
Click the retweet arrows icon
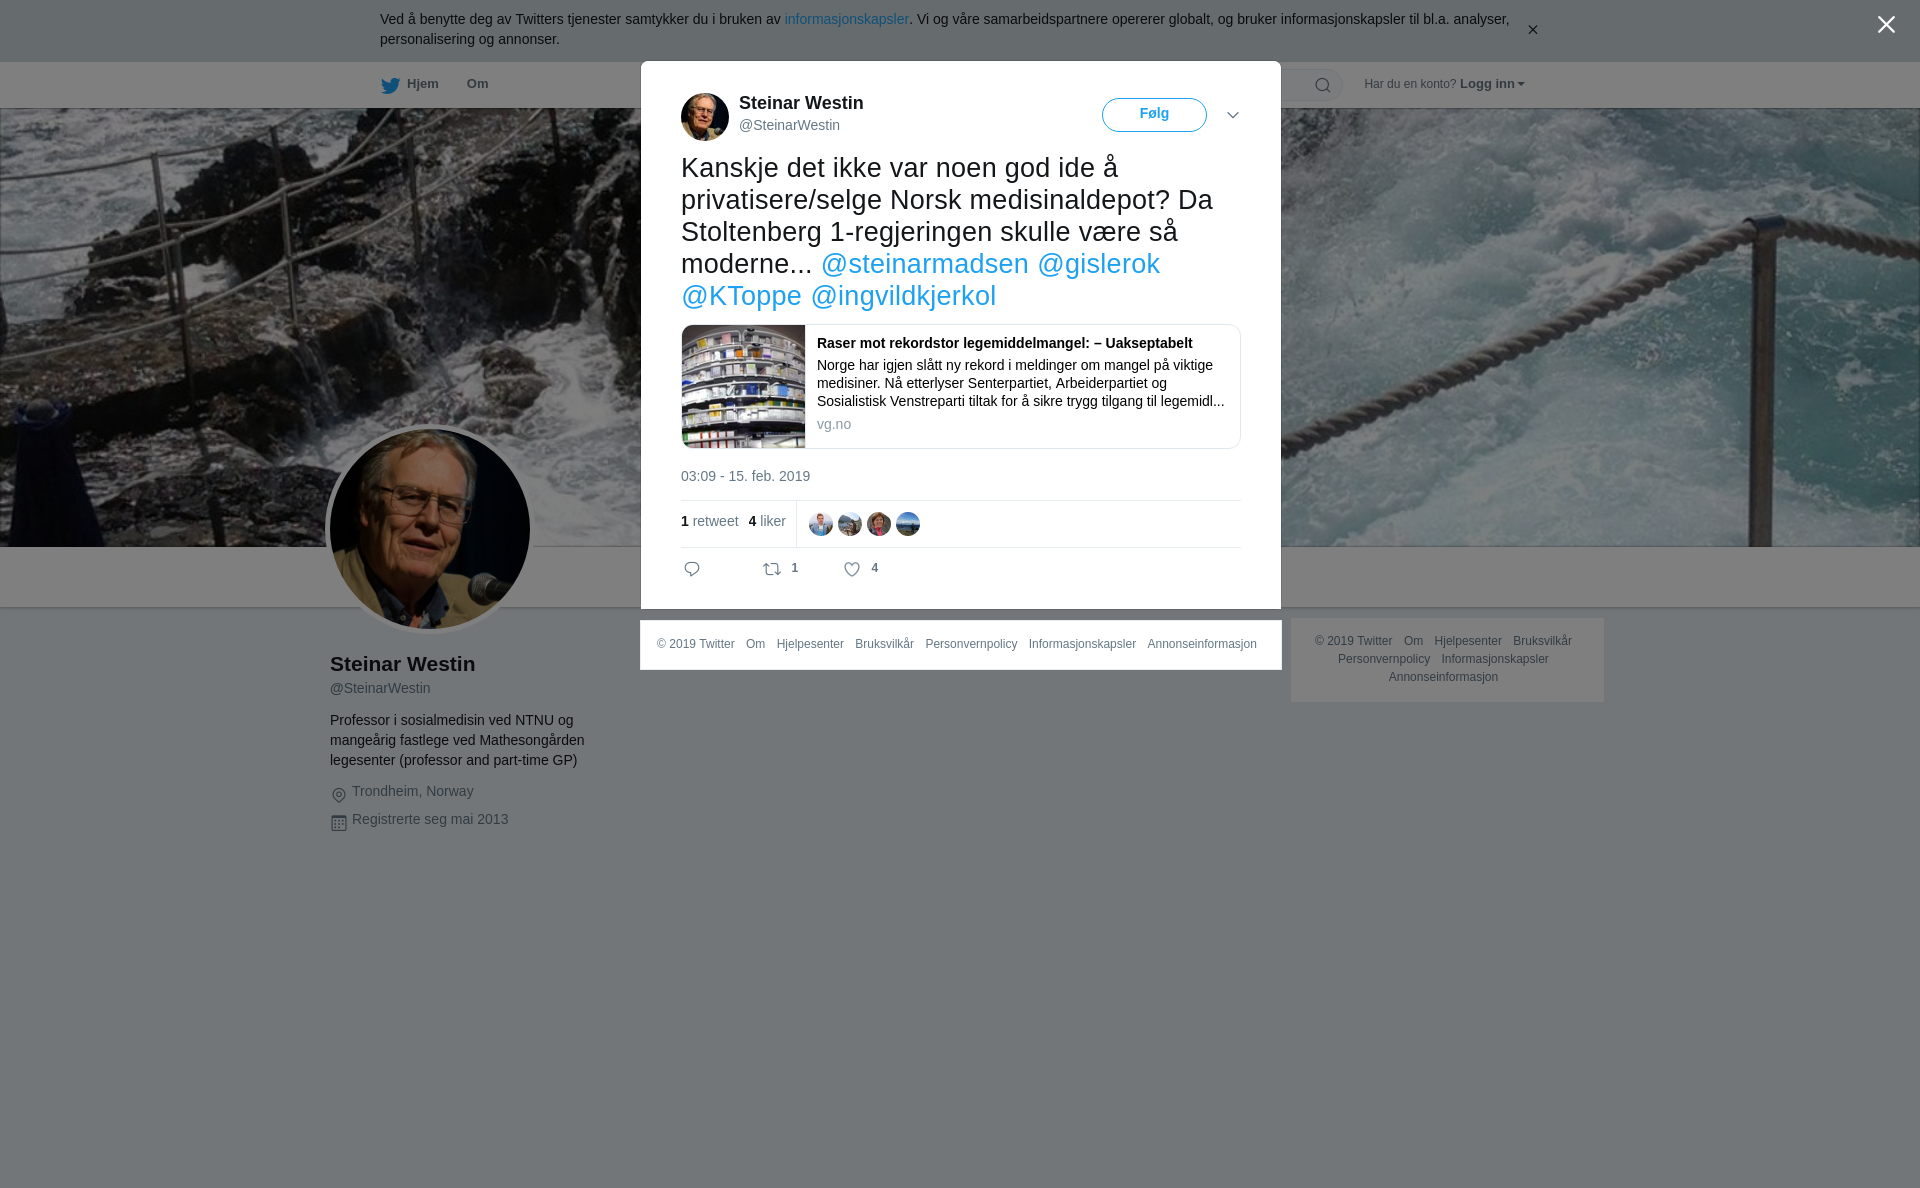[x=772, y=569]
